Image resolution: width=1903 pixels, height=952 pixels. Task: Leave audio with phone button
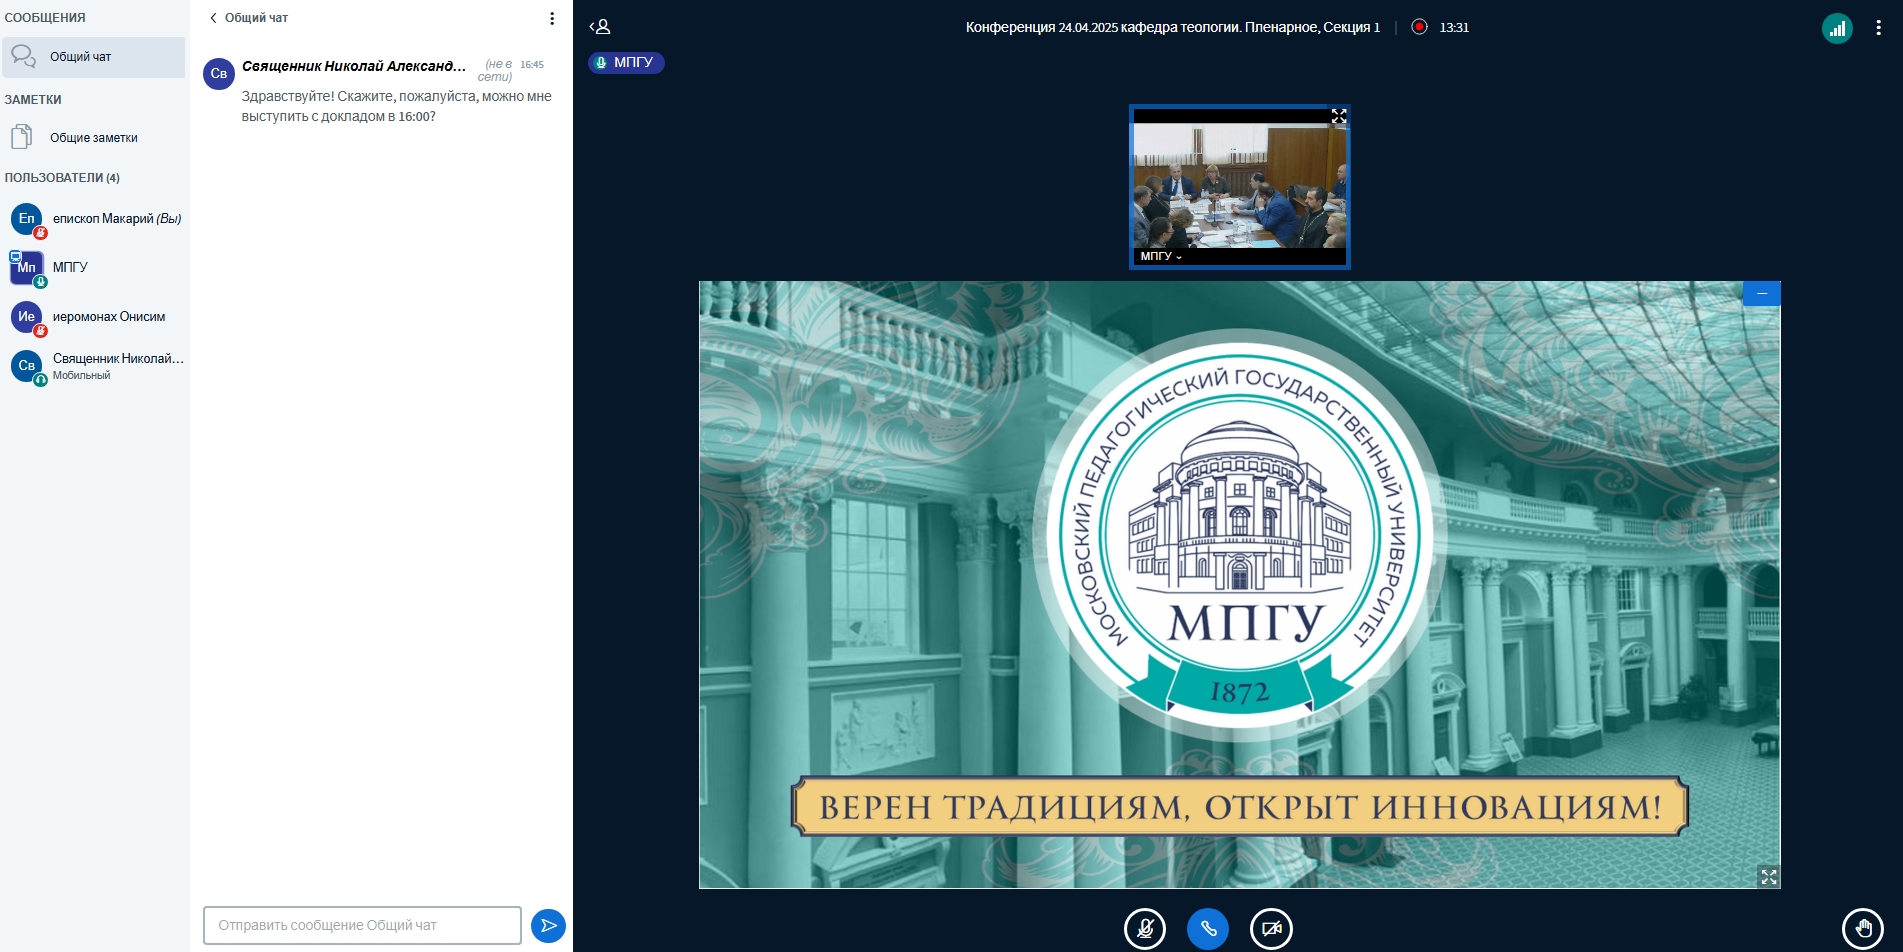tap(1208, 928)
